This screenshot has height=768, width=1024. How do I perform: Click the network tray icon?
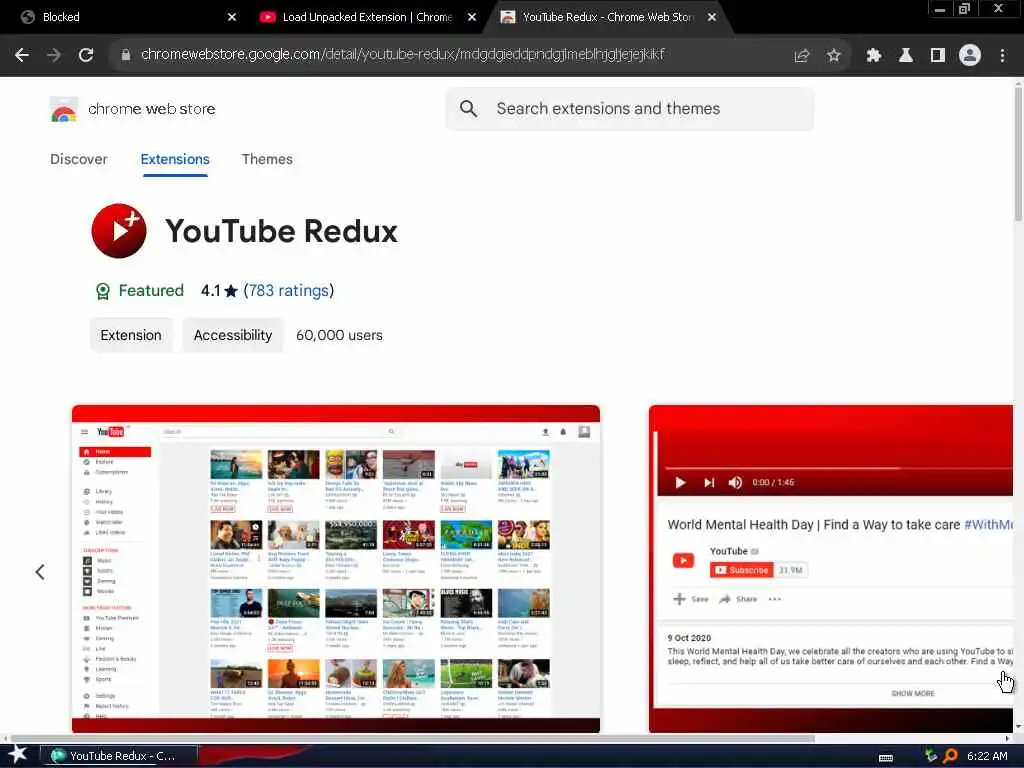point(931,756)
